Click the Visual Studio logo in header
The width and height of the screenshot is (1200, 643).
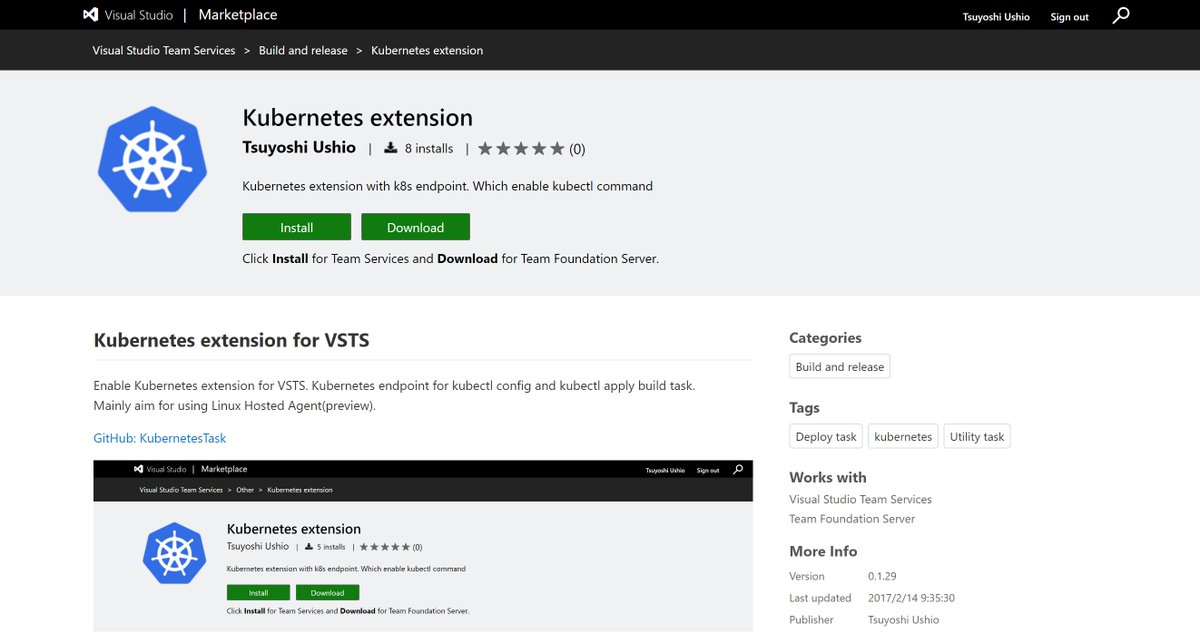coord(128,15)
